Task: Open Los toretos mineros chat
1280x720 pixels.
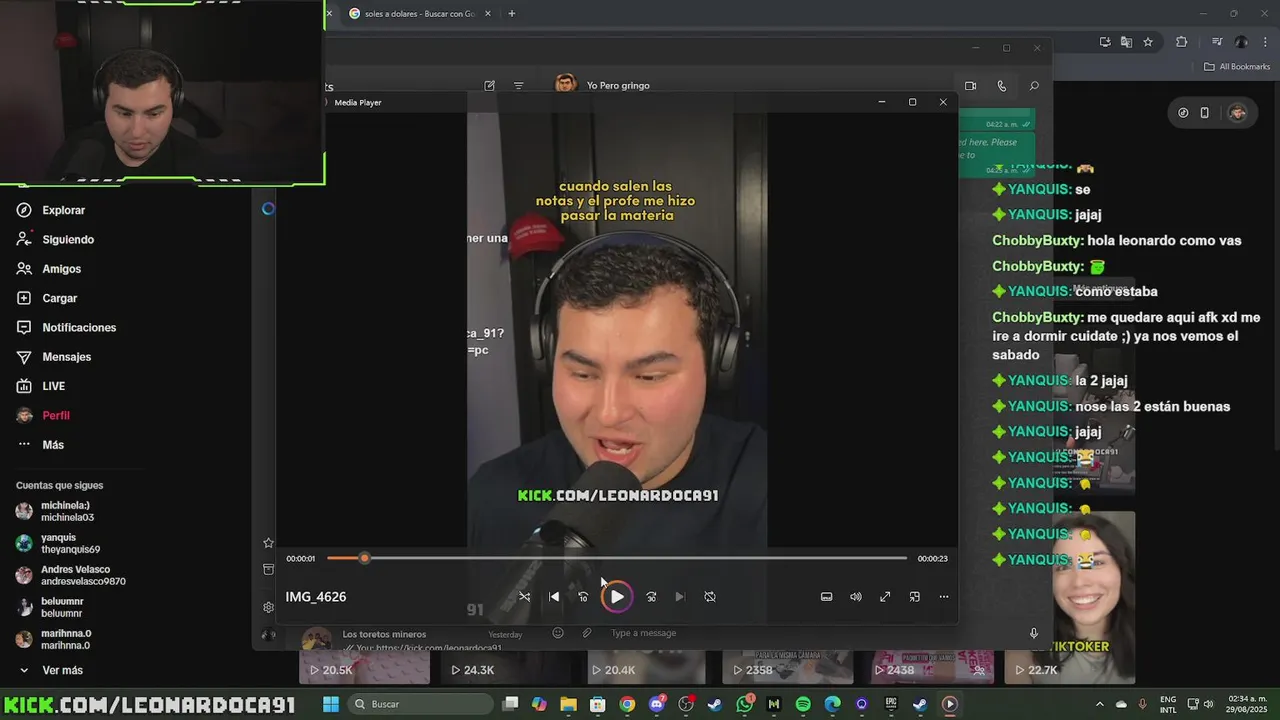Action: click(x=415, y=639)
